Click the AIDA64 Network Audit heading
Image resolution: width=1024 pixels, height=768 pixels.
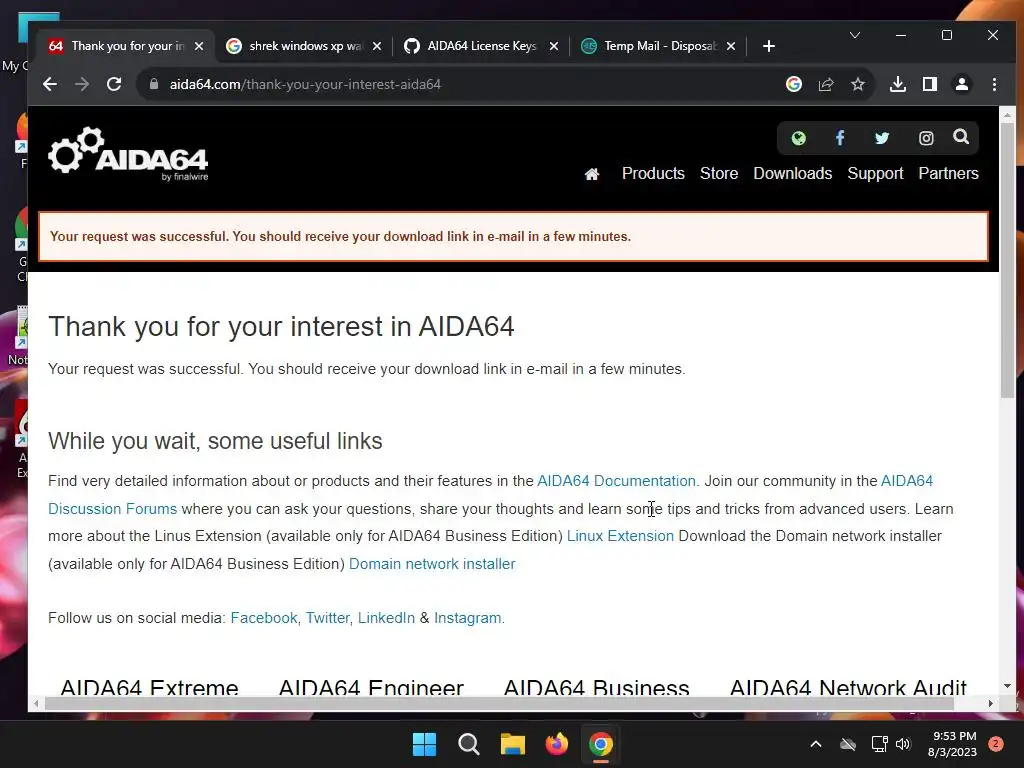click(848, 688)
